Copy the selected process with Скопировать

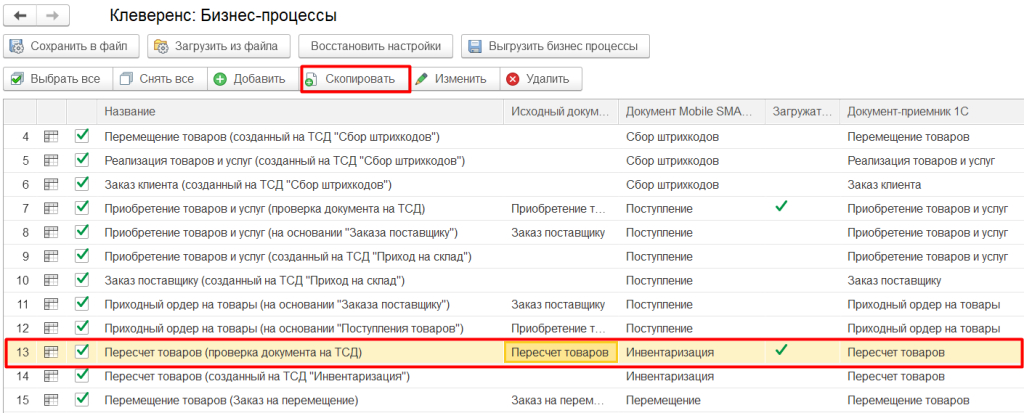(x=355, y=79)
